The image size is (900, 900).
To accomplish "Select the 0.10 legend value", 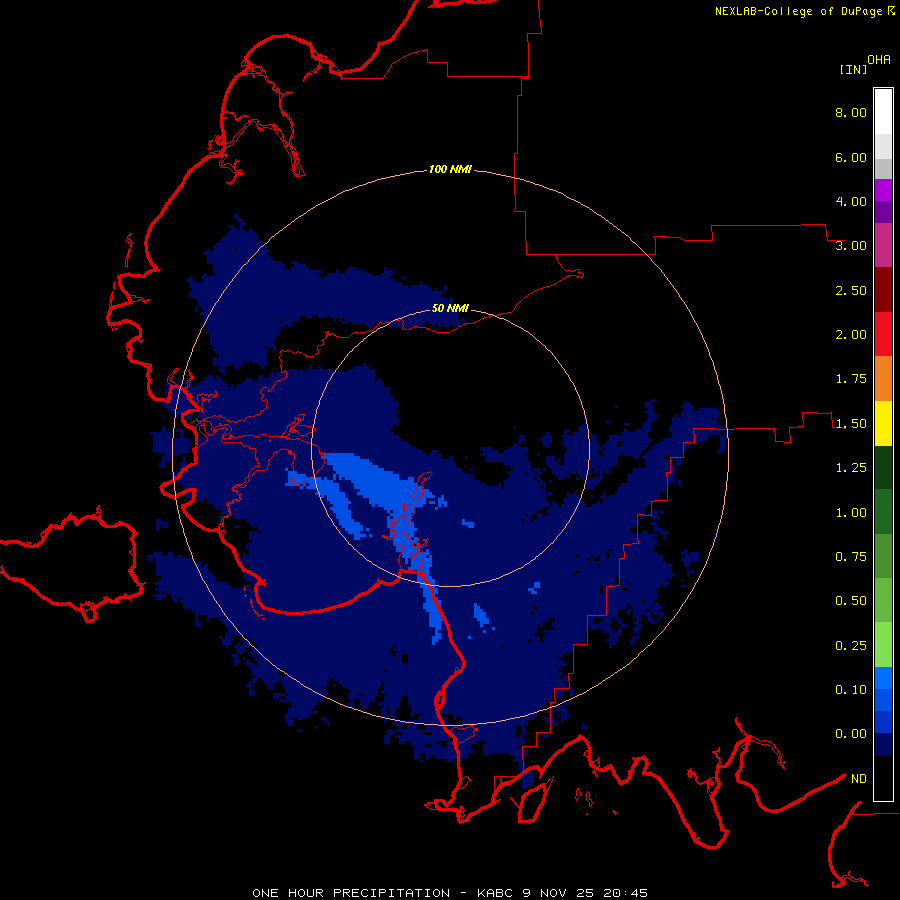I will point(851,690).
